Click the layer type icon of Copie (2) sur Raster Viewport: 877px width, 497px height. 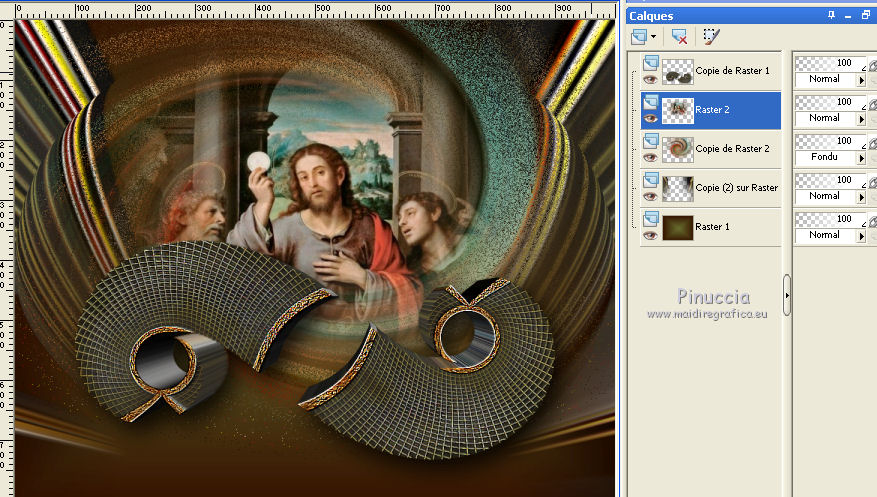pyautogui.click(x=650, y=180)
